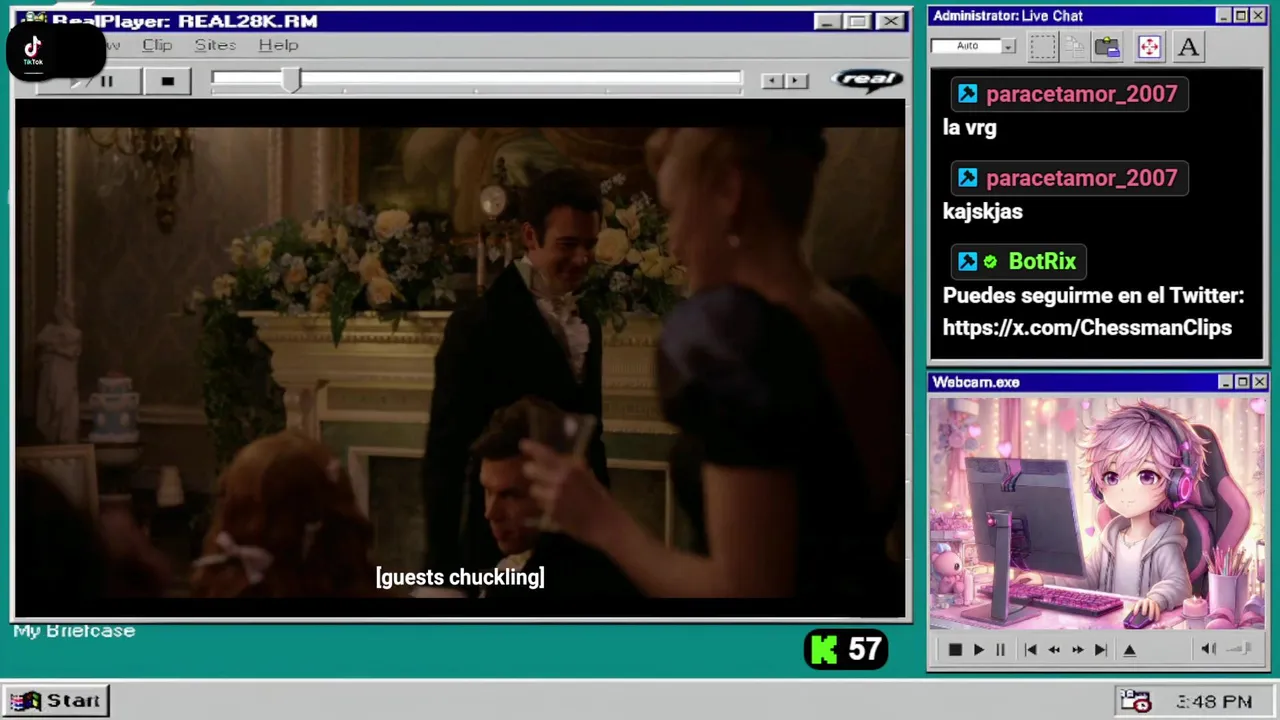This screenshot has width=1280, height=720.
Task: Open the Windows Start menu
Action: tap(55, 700)
